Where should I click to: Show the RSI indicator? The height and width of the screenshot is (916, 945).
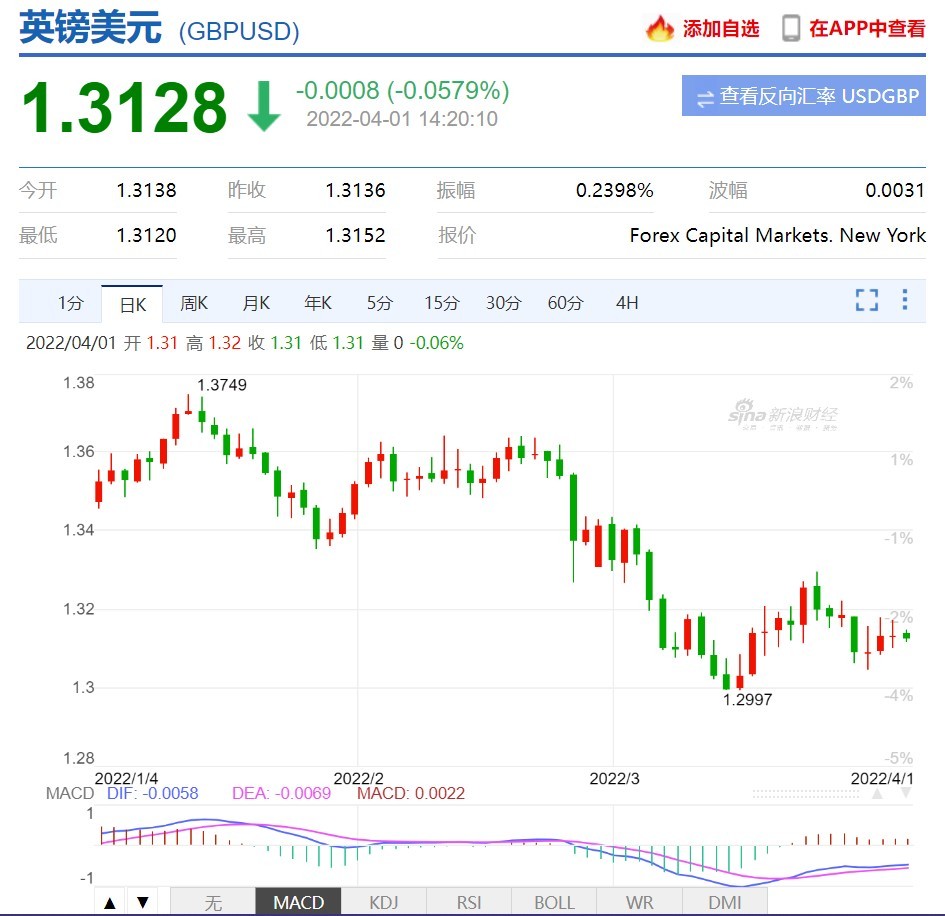pyautogui.click(x=469, y=902)
